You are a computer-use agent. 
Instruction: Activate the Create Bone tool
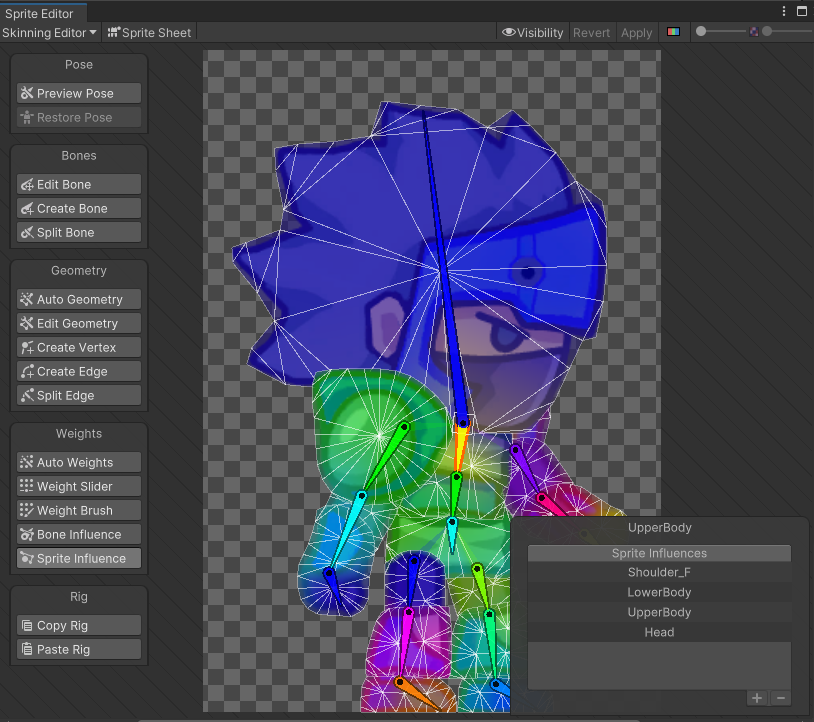click(79, 208)
